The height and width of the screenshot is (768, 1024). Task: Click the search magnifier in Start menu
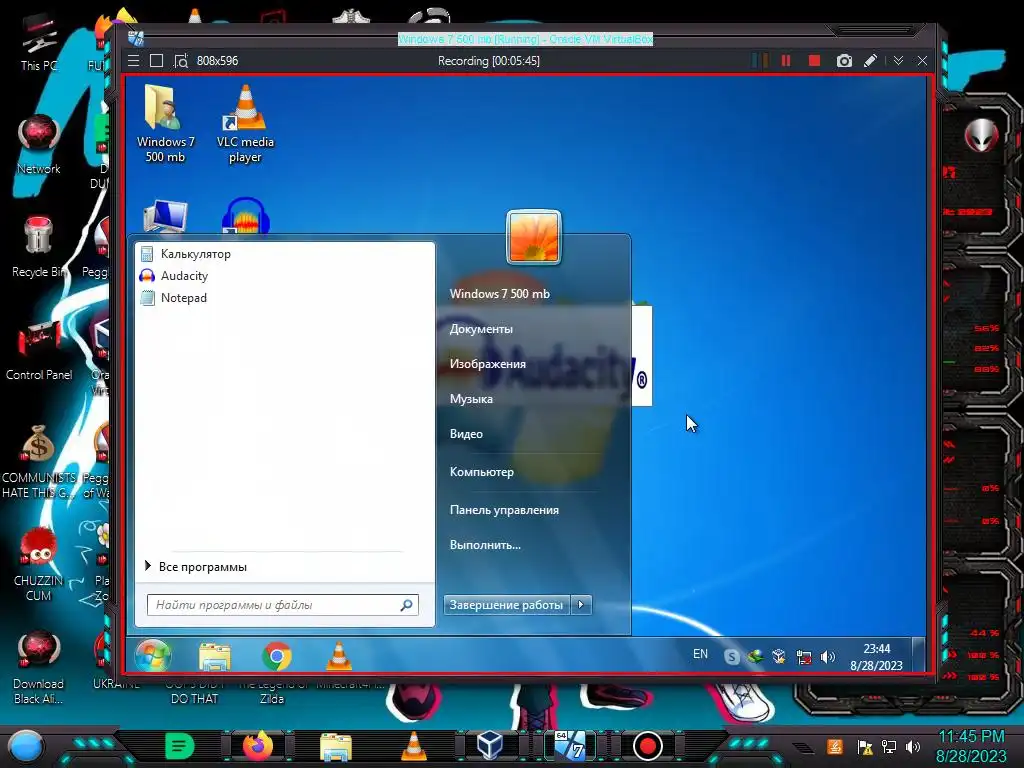tap(406, 605)
